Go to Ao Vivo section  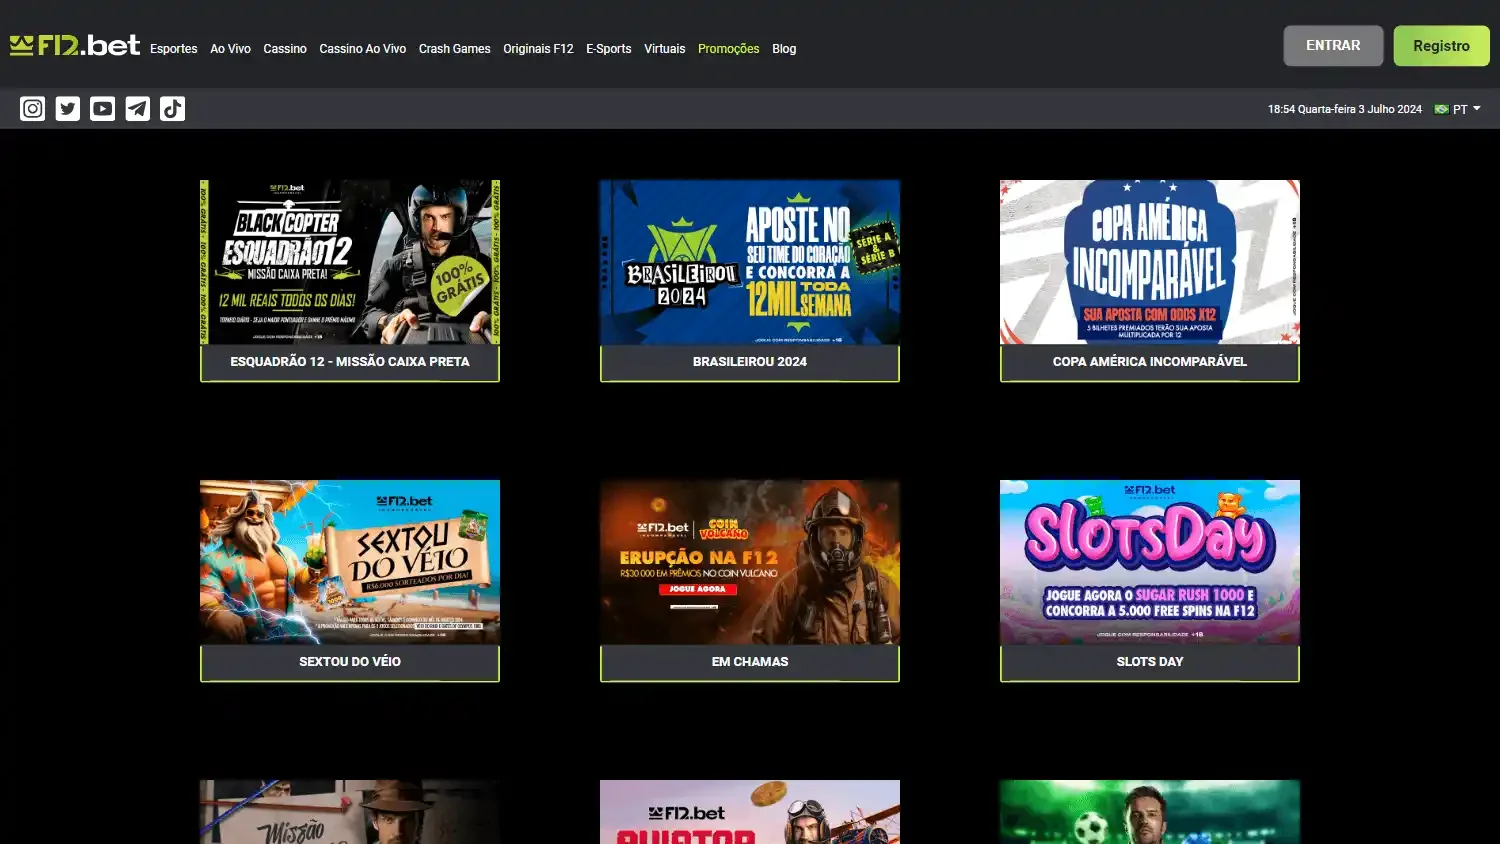(x=230, y=48)
